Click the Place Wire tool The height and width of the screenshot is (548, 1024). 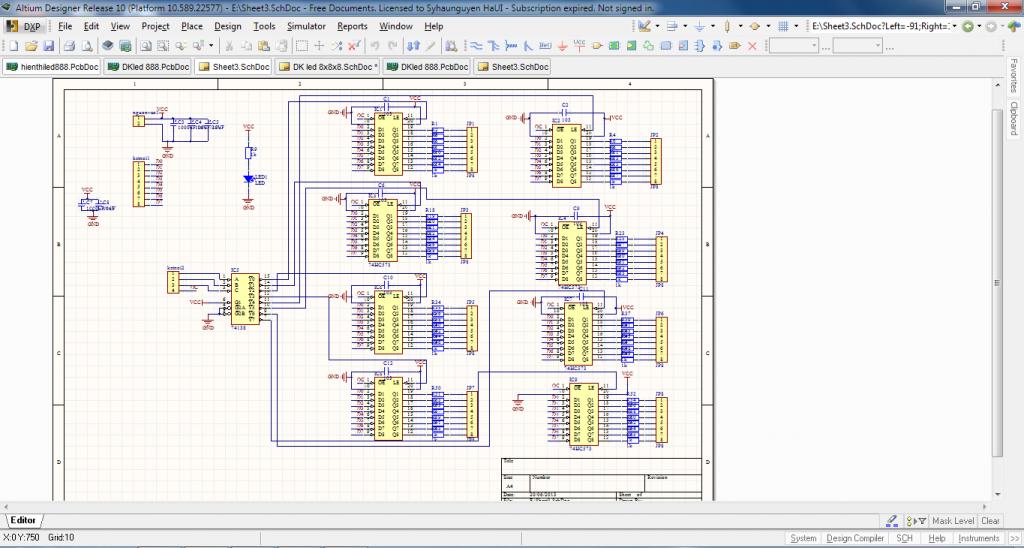[477, 46]
